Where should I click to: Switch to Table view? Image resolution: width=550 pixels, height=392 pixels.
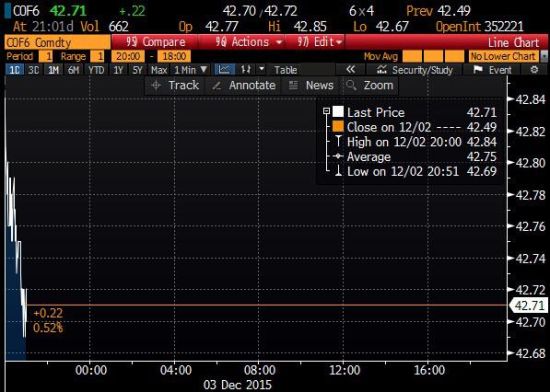tap(286, 70)
